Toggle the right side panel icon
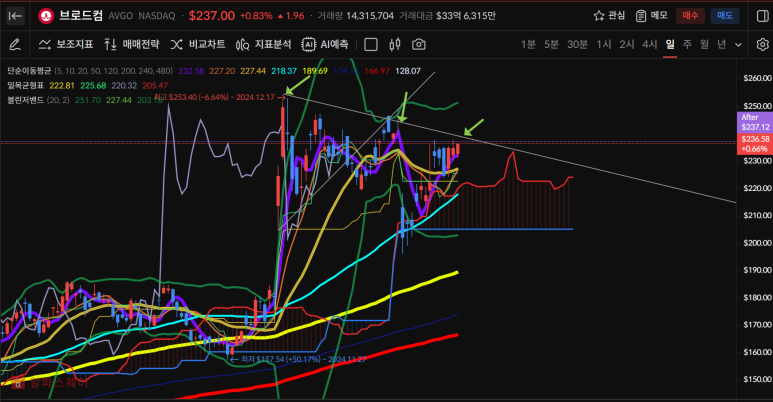773x402 pixels. point(762,16)
